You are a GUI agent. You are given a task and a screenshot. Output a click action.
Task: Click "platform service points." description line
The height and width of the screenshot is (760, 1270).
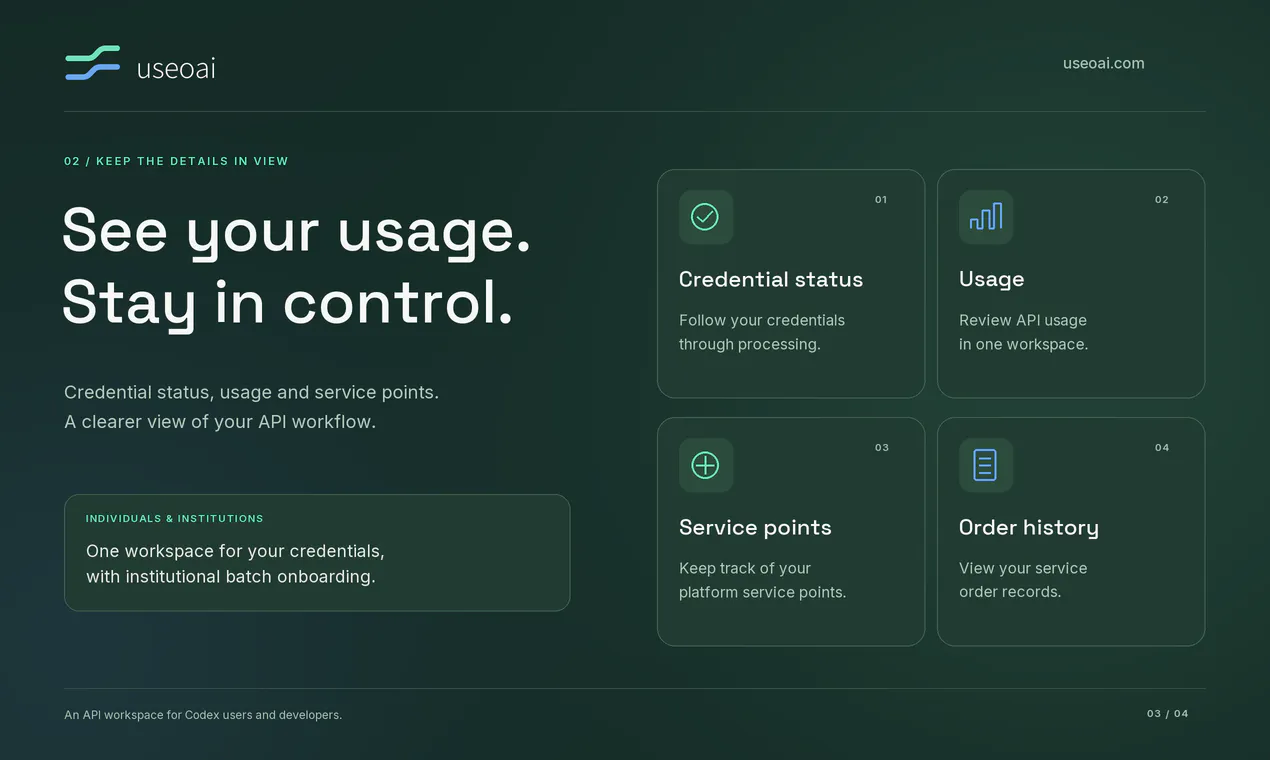pos(763,592)
